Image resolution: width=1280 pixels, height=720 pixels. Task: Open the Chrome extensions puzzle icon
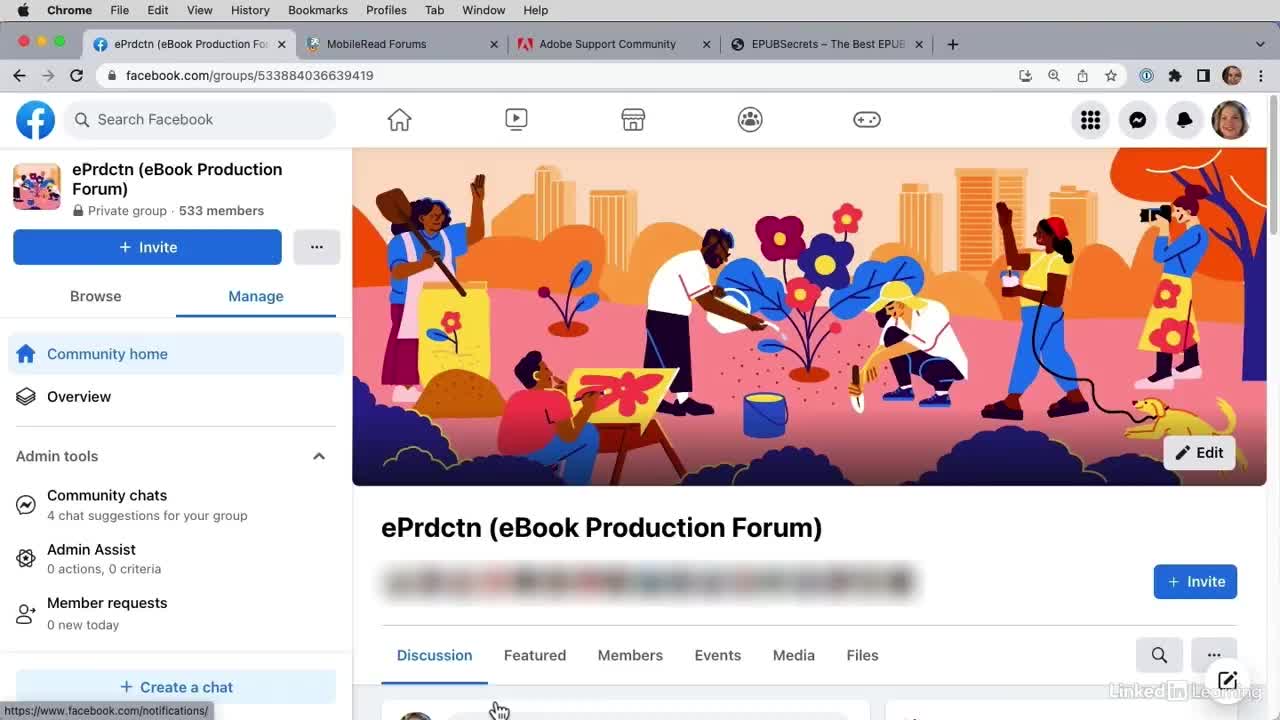(x=1175, y=76)
